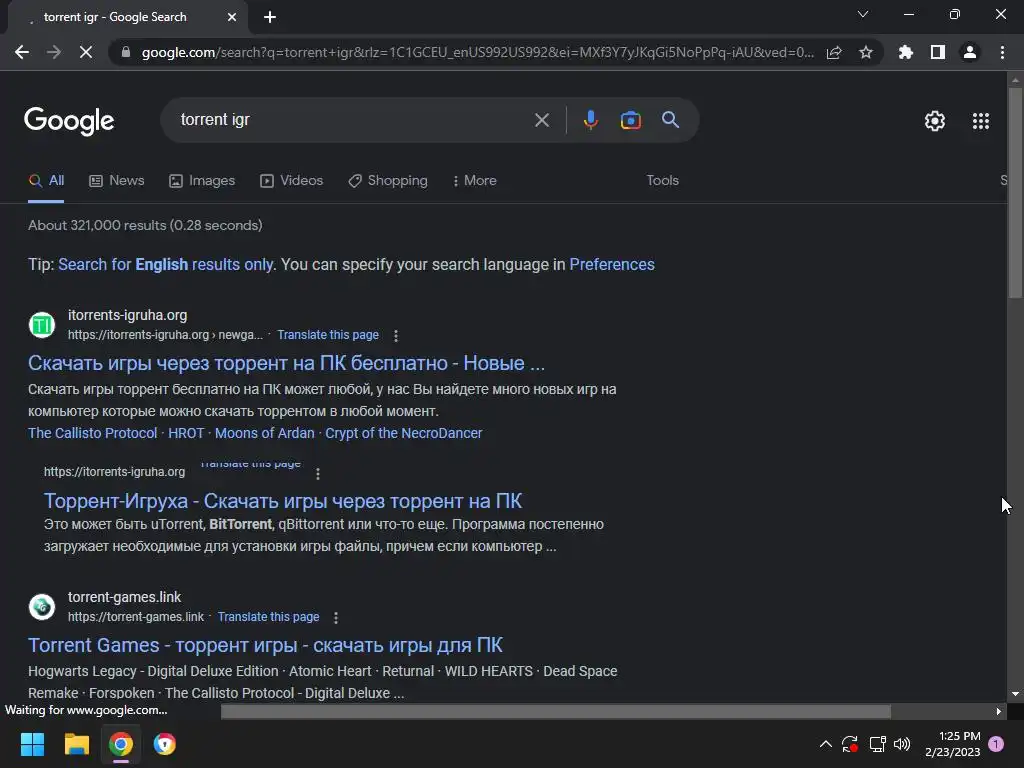
Task: Open the Brave browser taskbar icon
Action: point(165,744)
